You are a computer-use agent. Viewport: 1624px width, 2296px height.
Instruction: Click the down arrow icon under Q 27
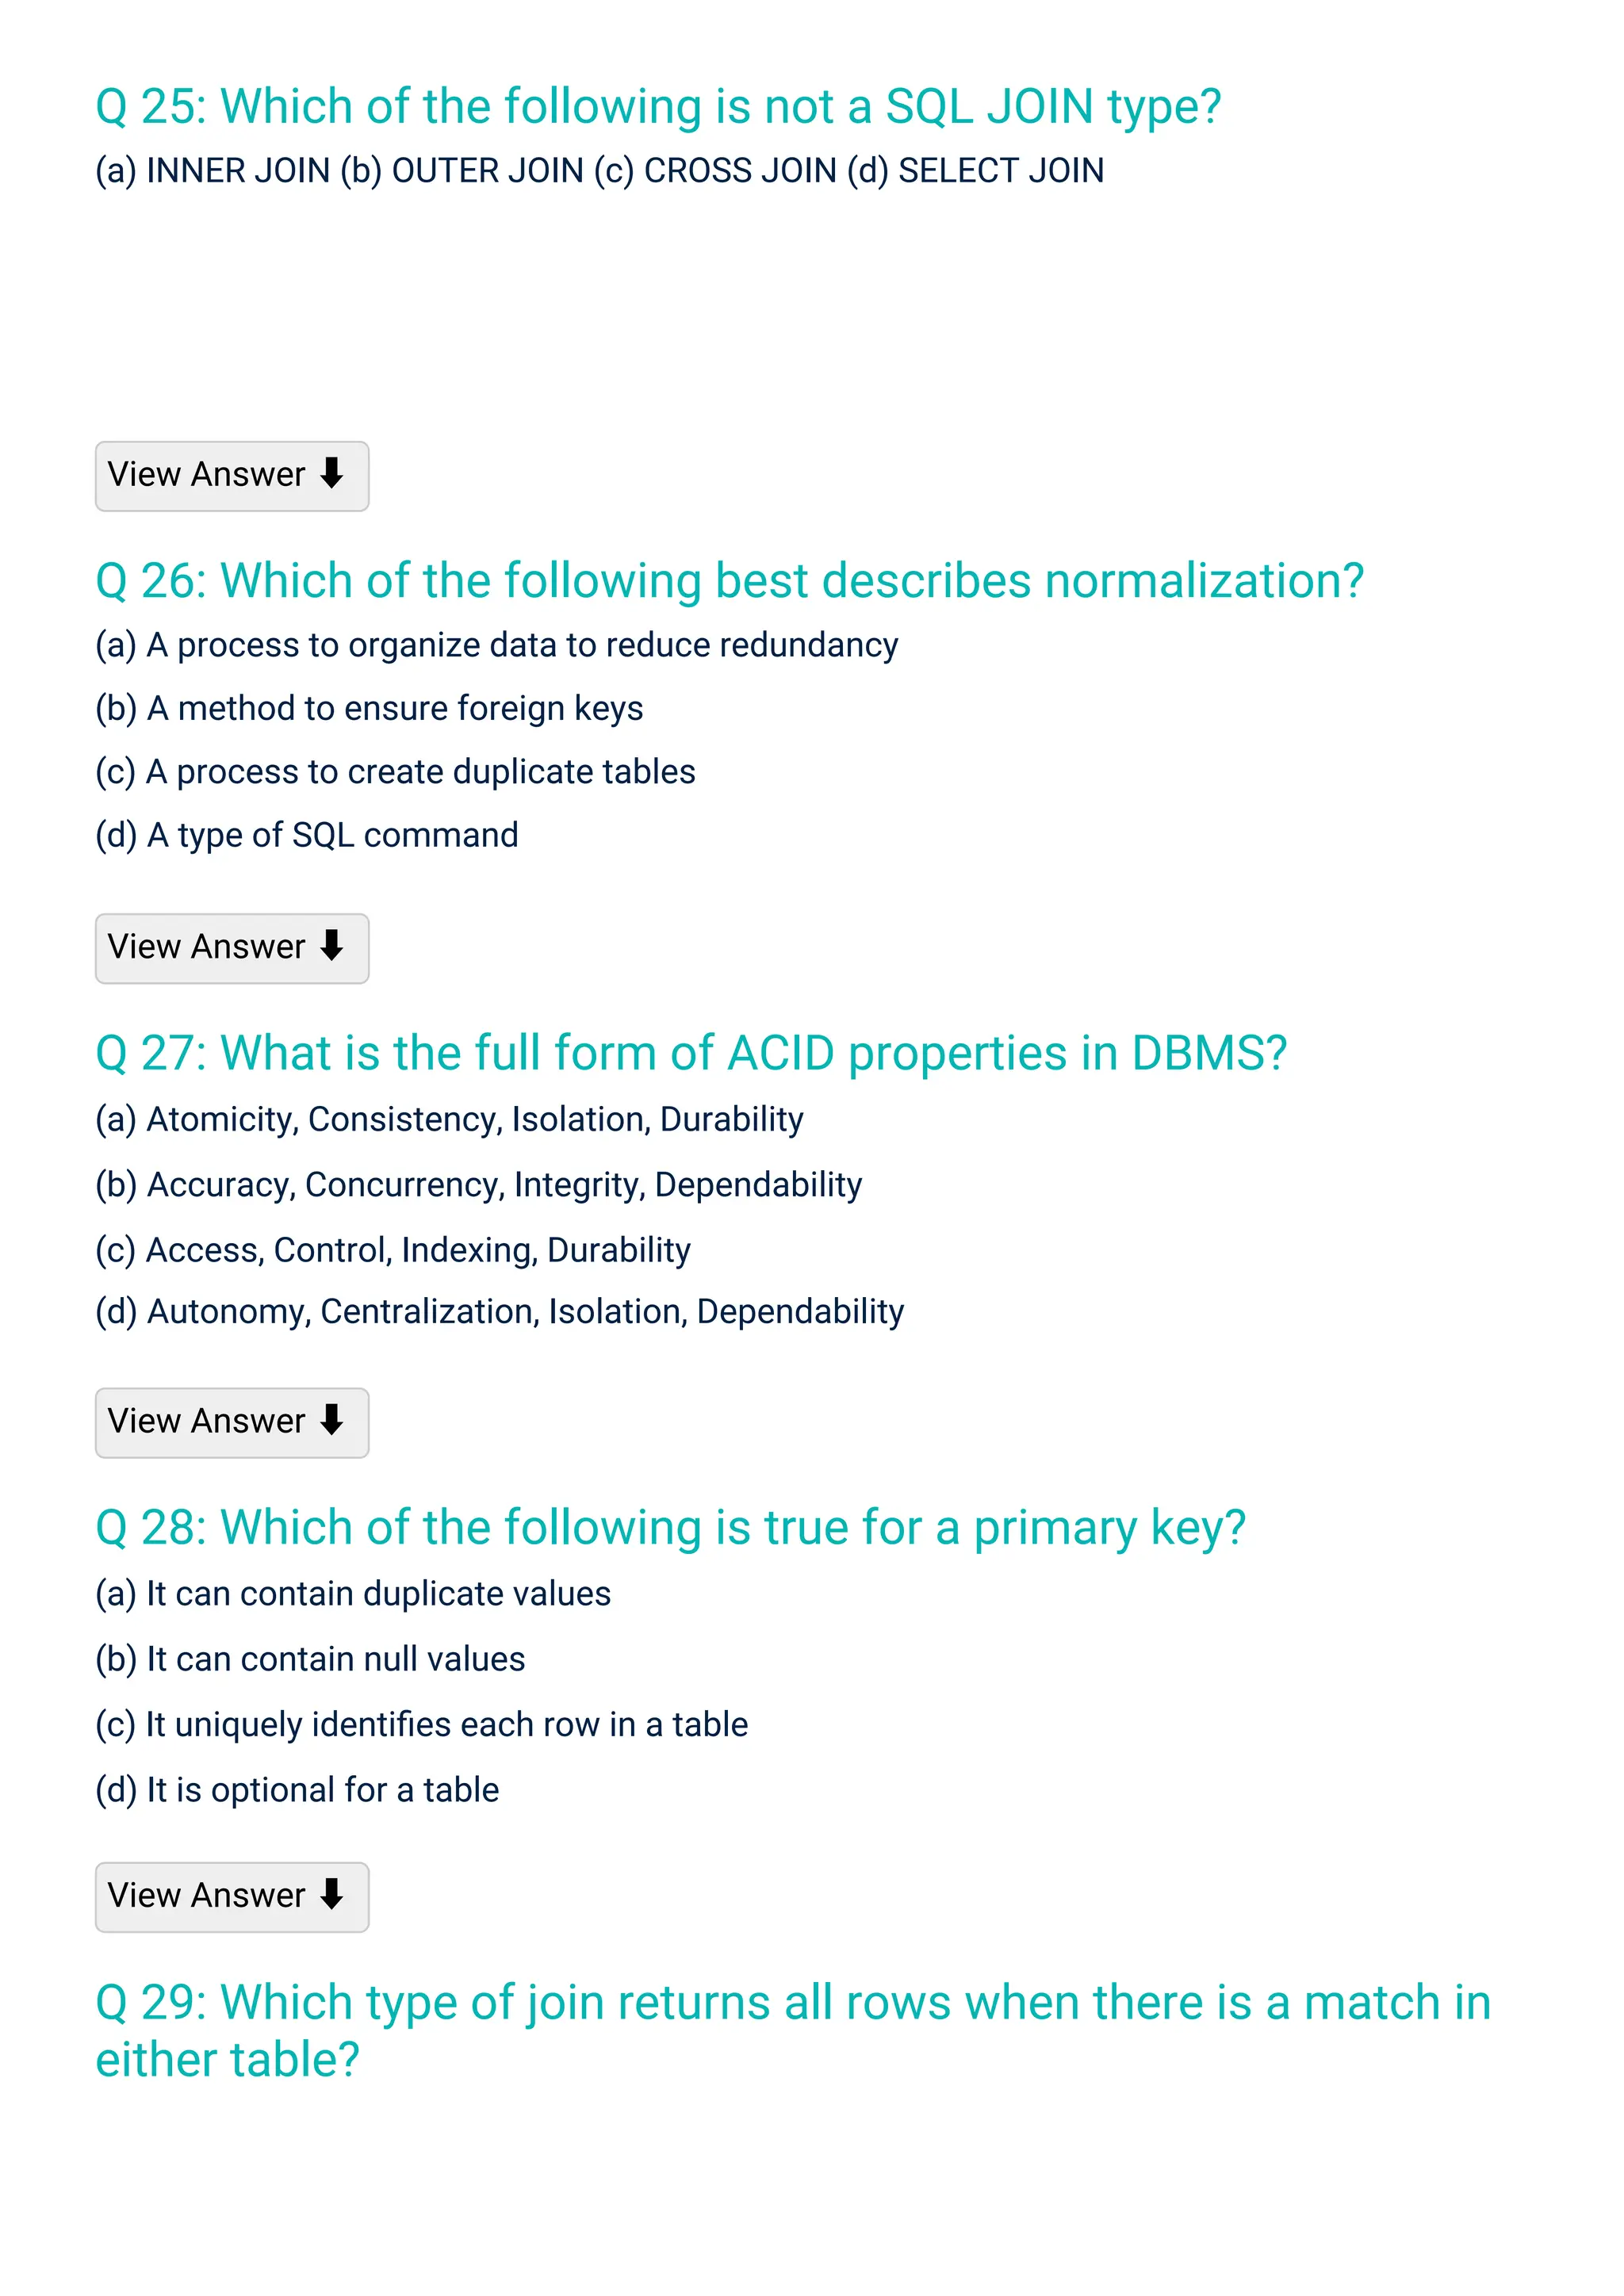pyautogui.click(x=332, y=1420)
